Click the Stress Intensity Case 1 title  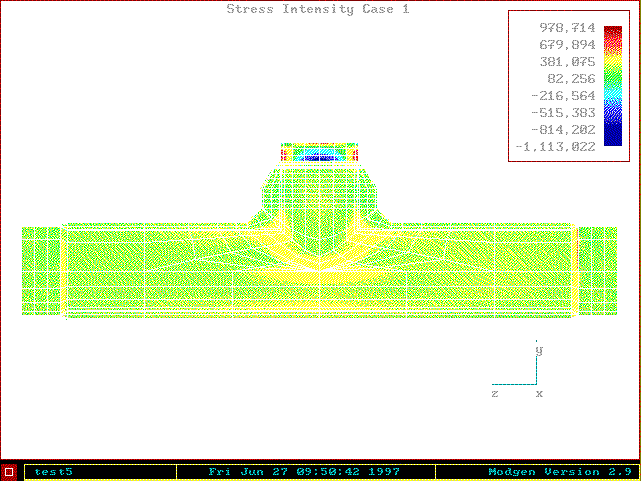tap(318, 9)
